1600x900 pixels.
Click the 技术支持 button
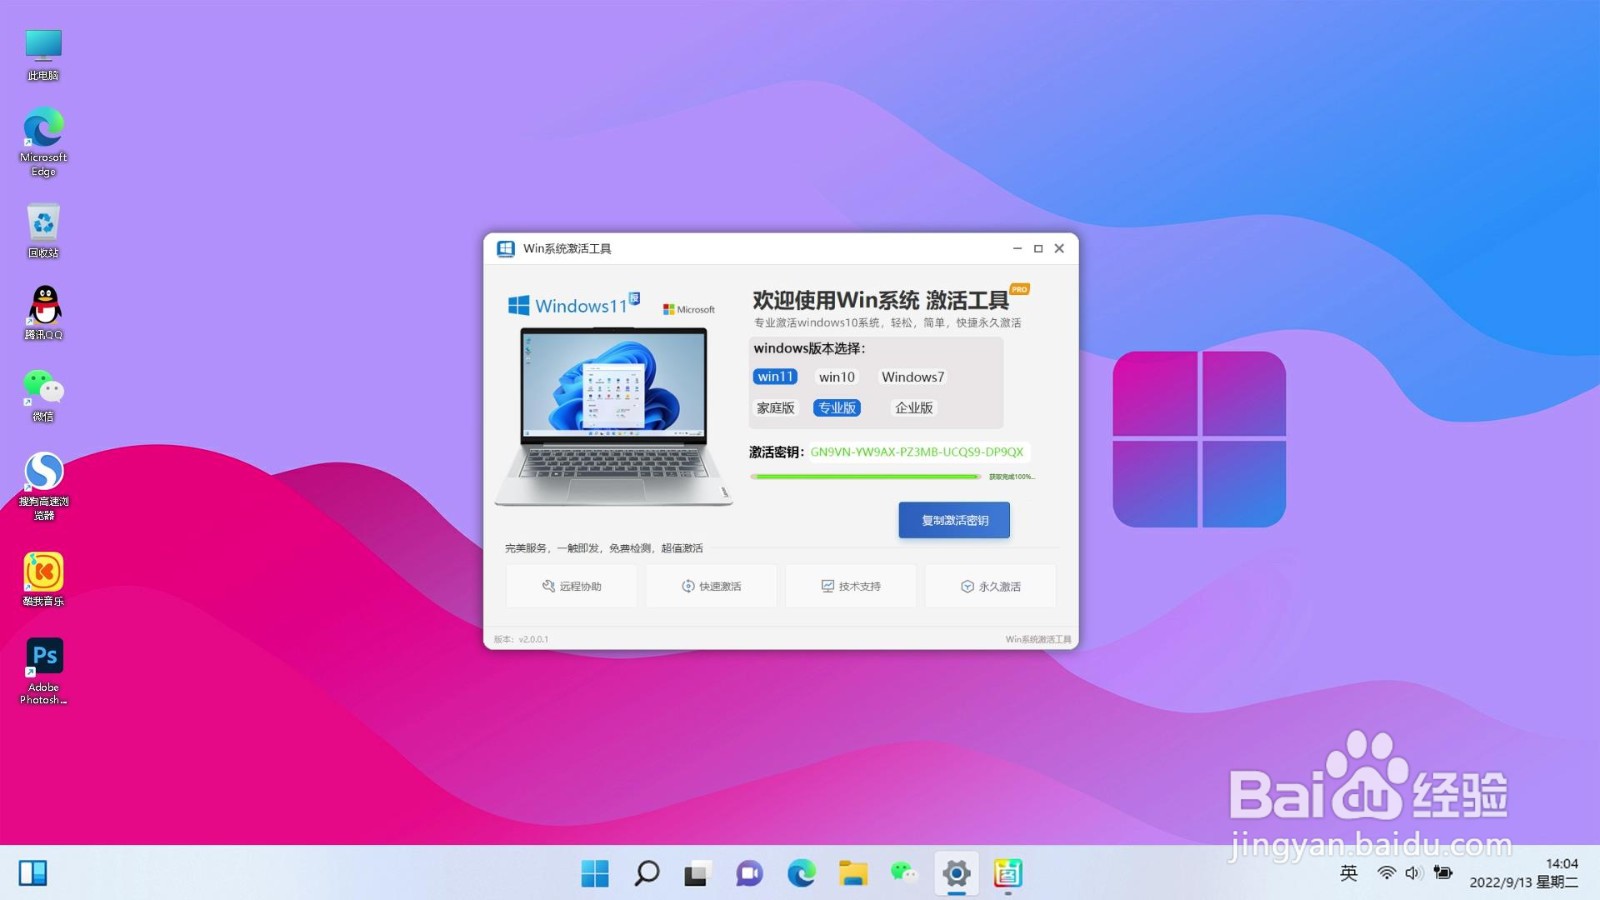click(x=851, y=586)
